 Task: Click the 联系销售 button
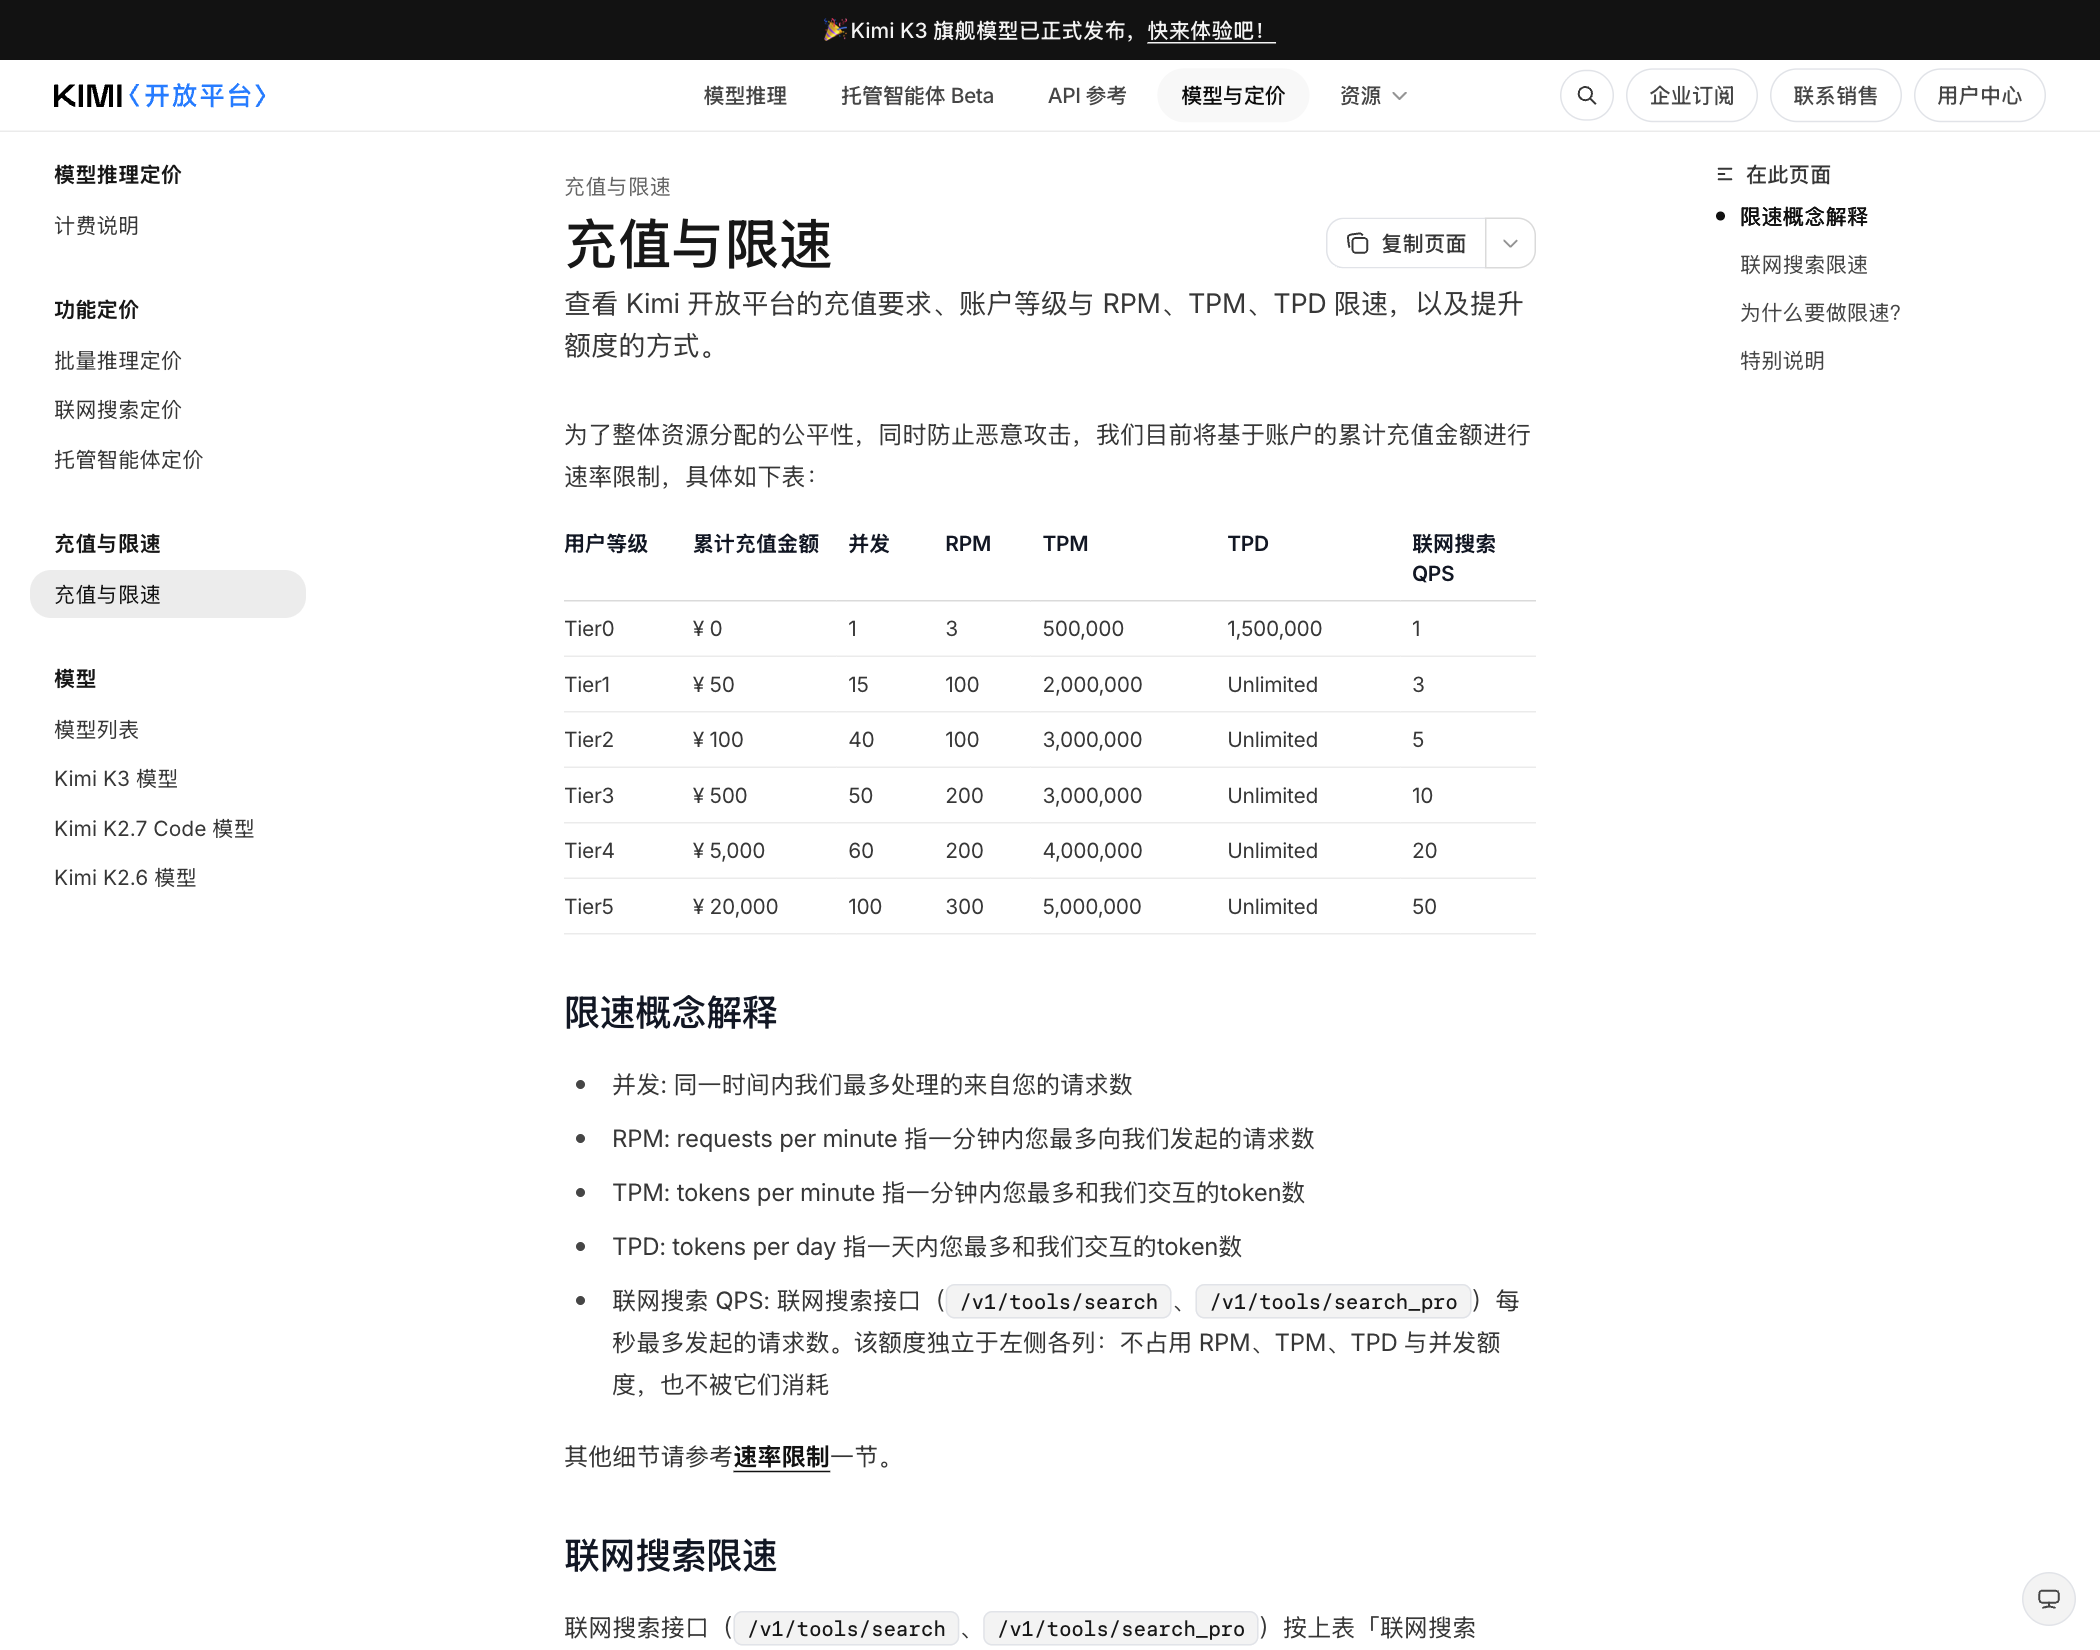click(x=1835, y=95)
